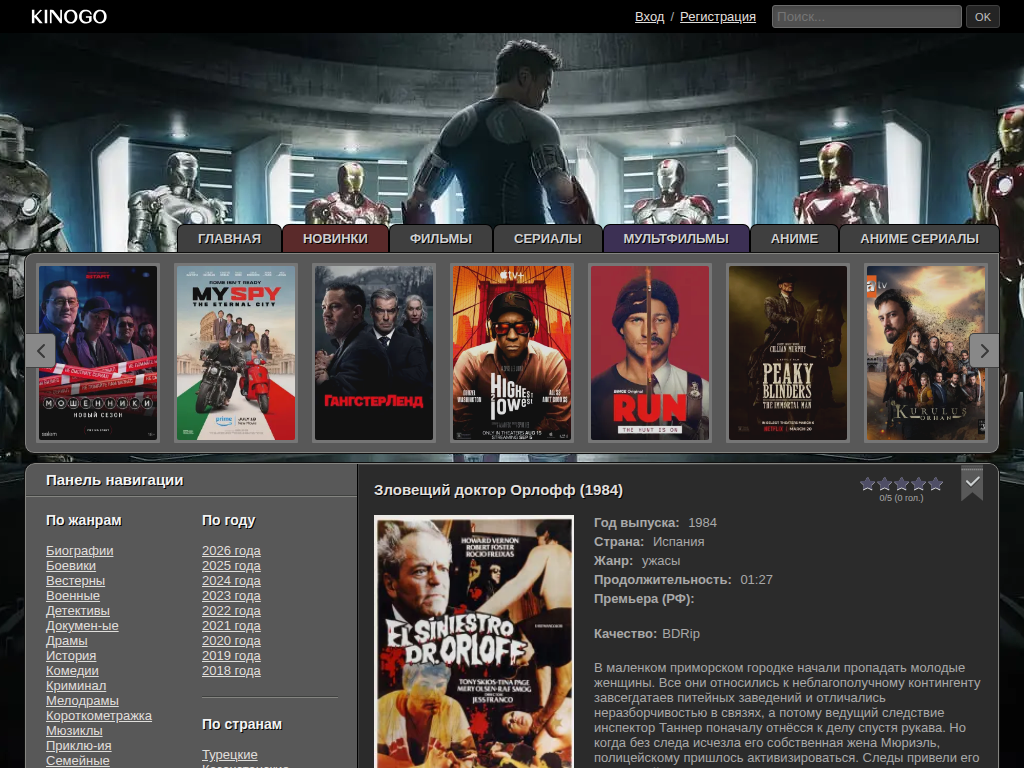
Task: Browse films from 2026 года
Action: pos(231,551)
